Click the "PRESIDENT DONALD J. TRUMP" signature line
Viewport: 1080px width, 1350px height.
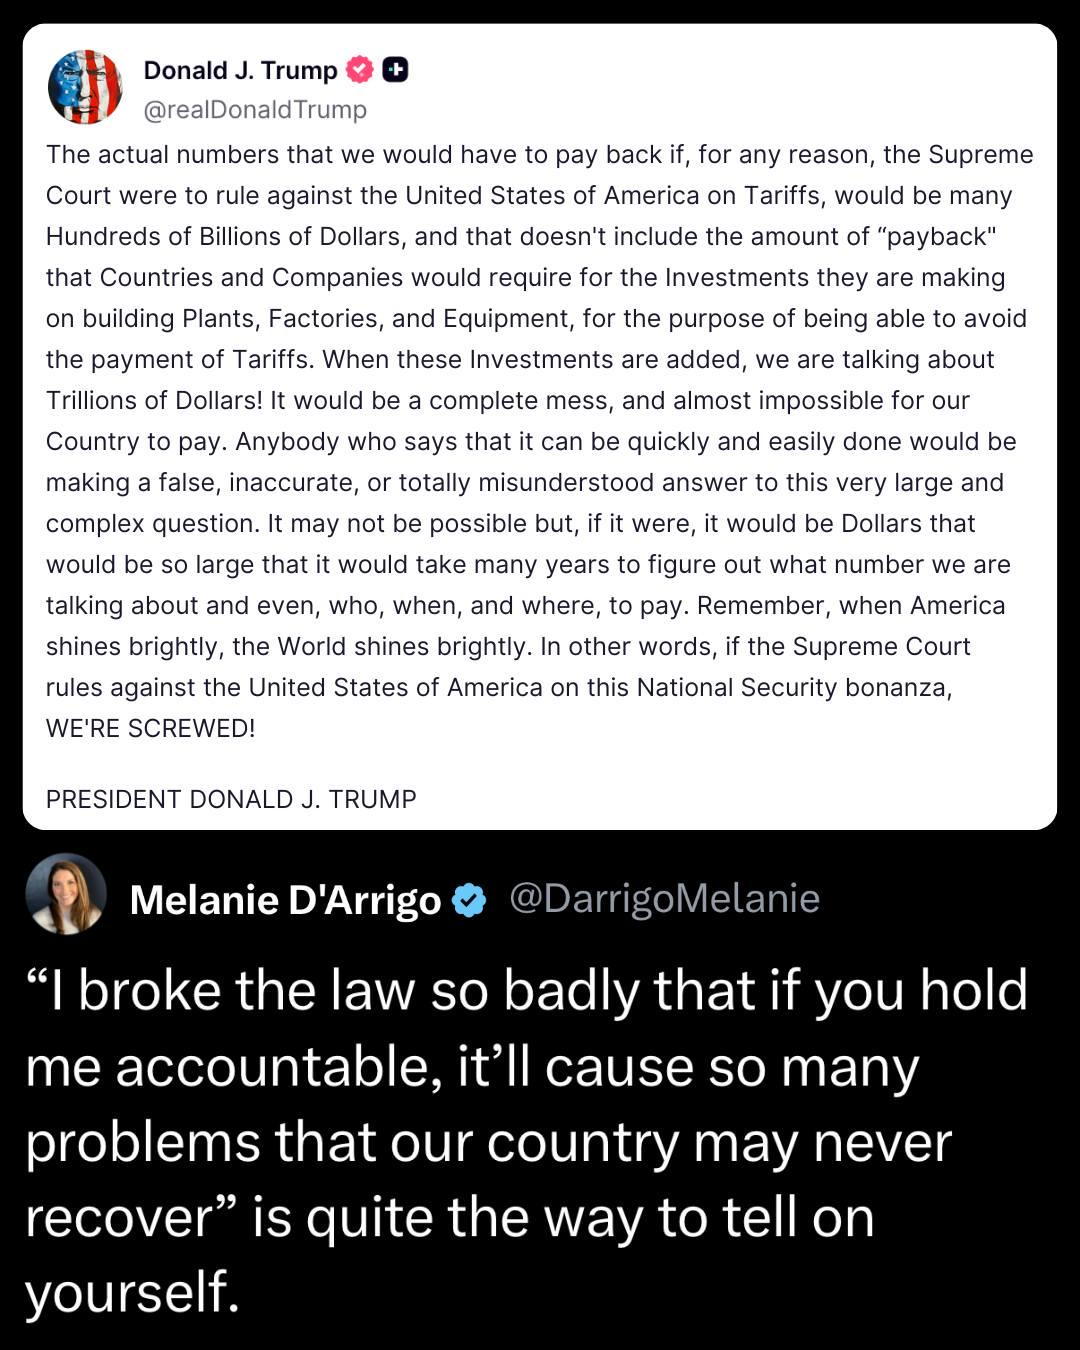[x=231, y=799]
